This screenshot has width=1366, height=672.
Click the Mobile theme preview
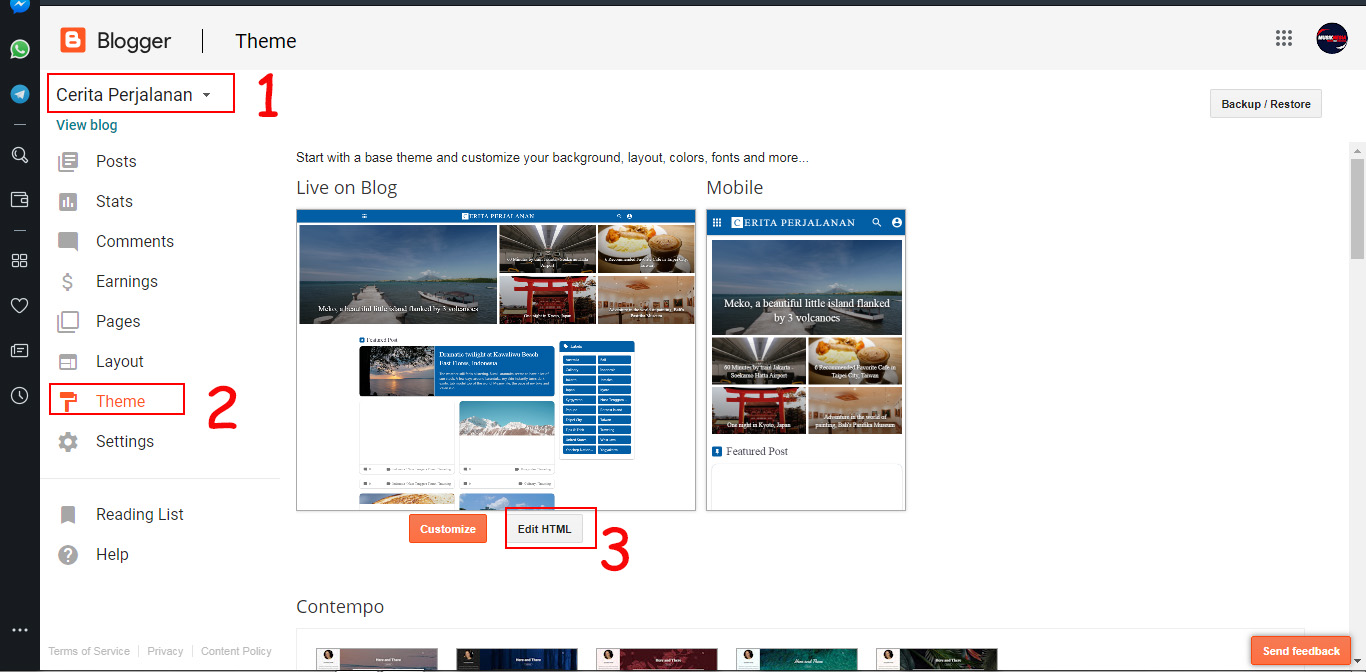pyautogui.click(x=806, y=360)
